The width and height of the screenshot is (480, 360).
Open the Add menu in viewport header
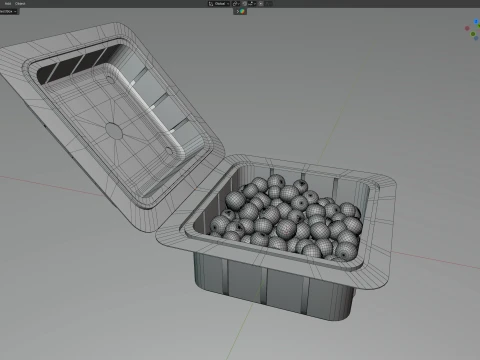(x=8, y=4)
